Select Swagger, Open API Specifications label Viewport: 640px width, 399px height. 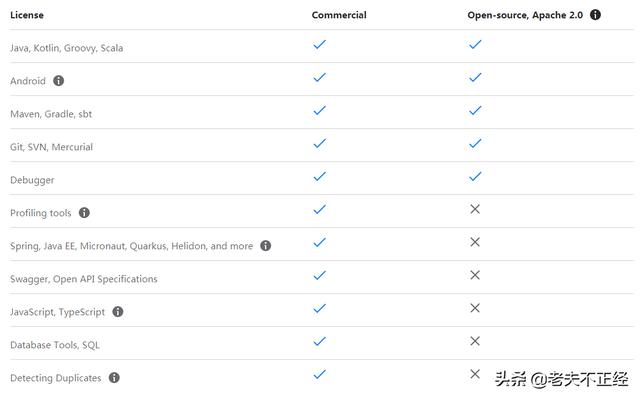84,279
